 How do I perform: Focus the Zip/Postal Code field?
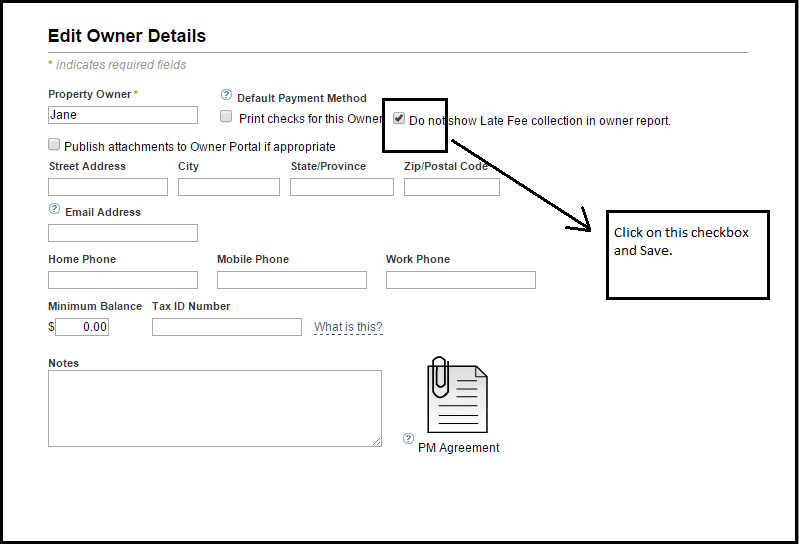coord(451,187)
